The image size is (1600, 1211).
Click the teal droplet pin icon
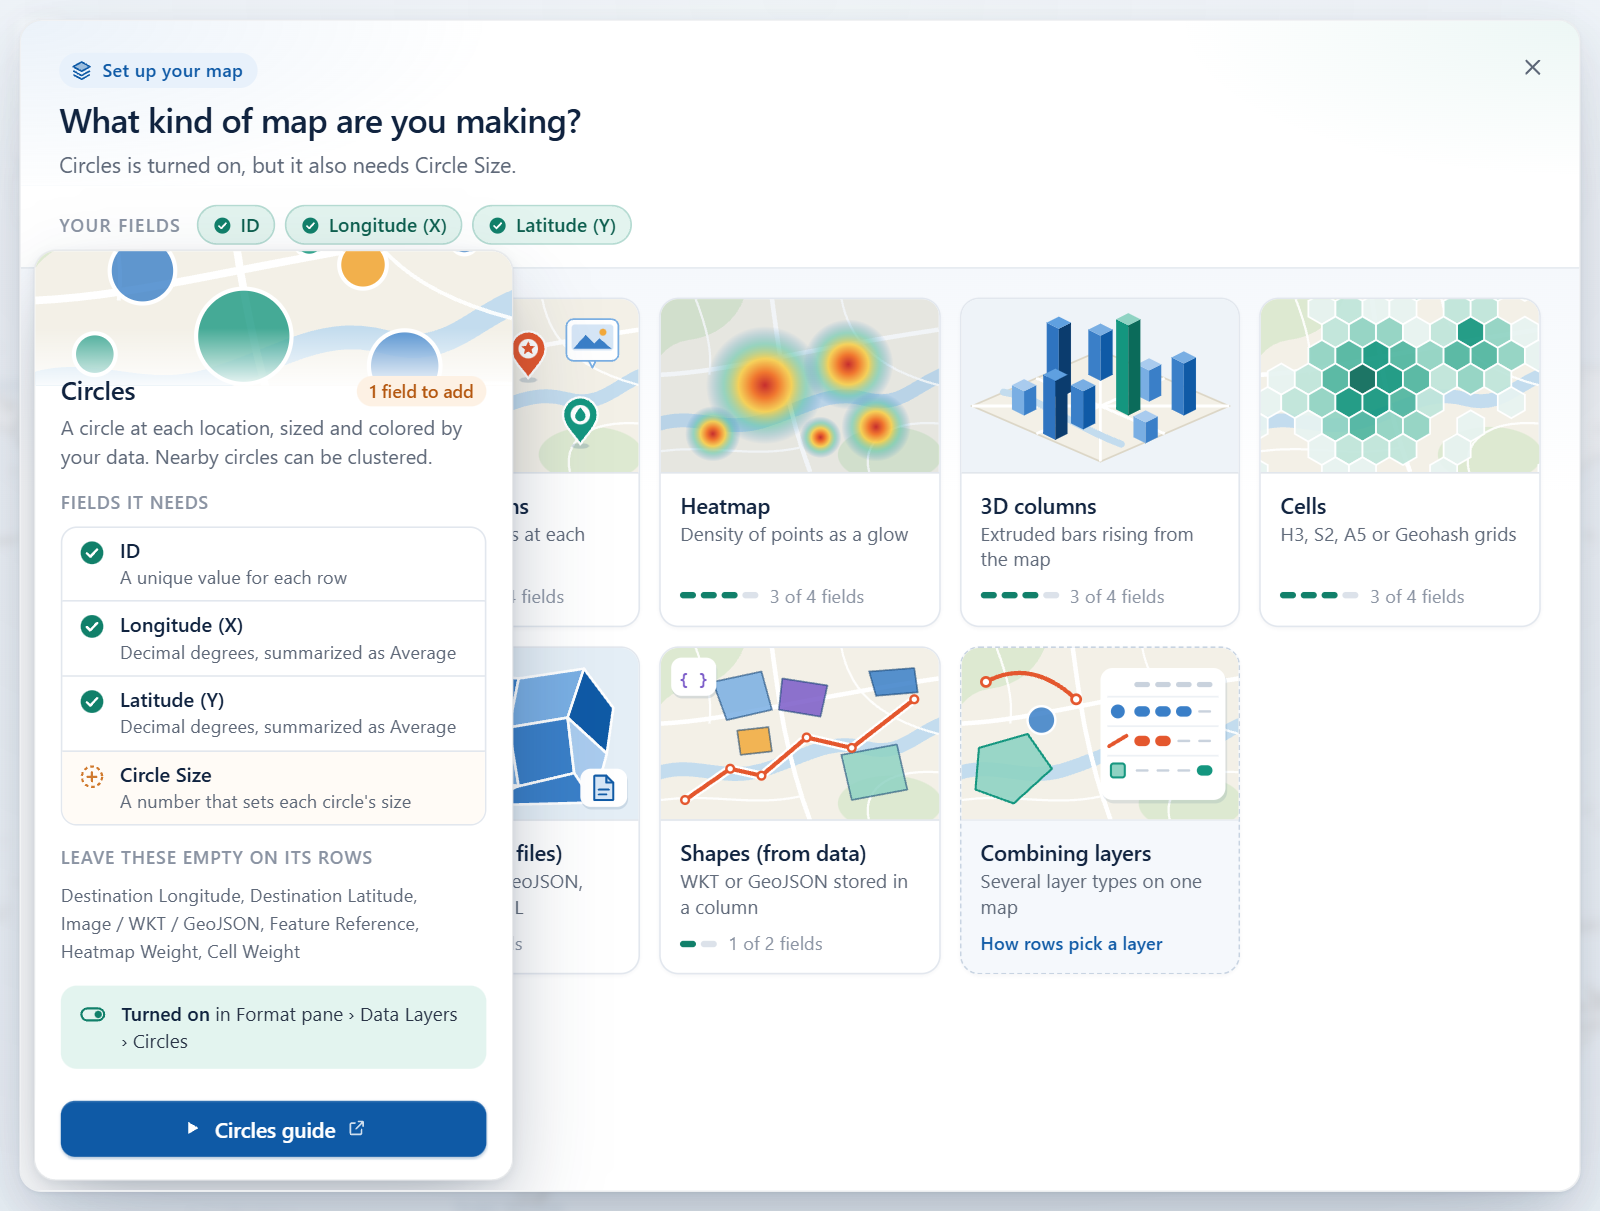coord(580,419)
